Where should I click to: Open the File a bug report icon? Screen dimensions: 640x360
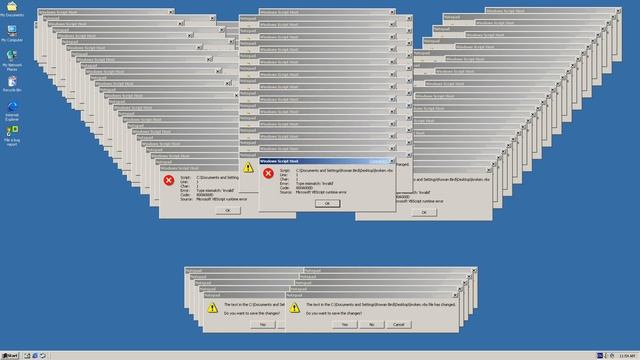pyautogui.click(x=12, y=136)
